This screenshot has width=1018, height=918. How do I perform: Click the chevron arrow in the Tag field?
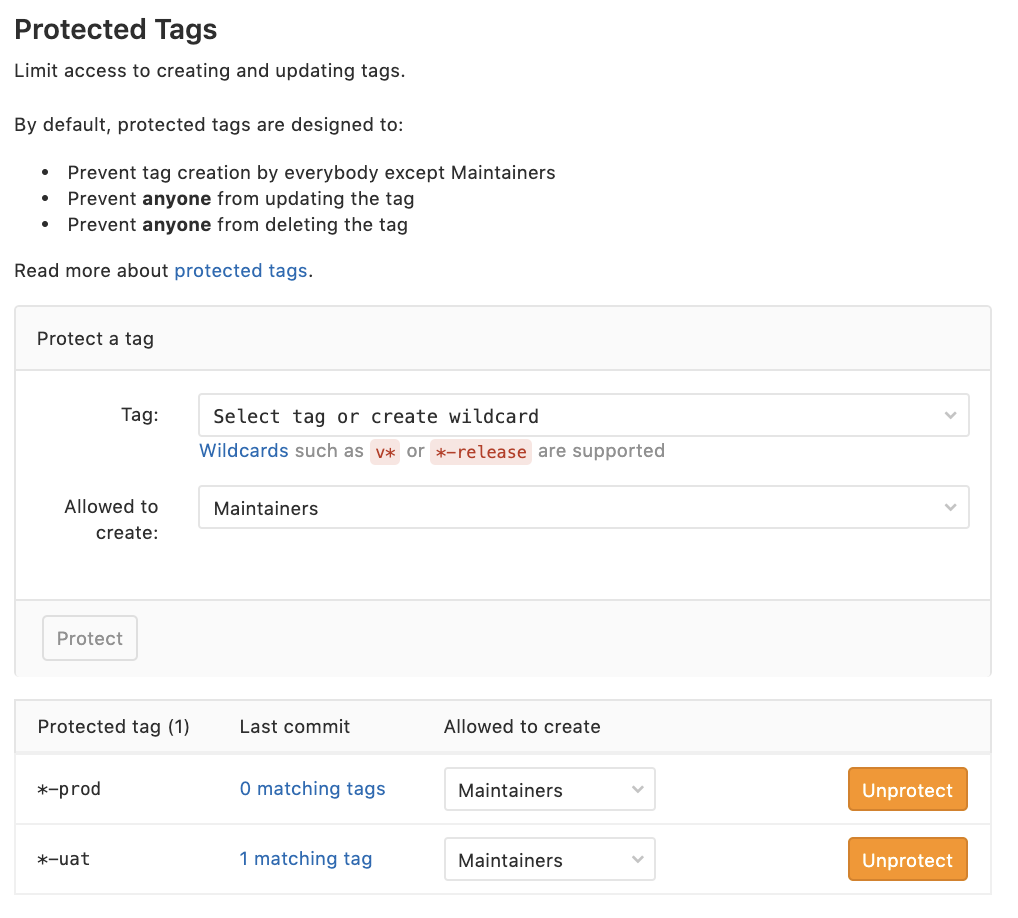click(x=950, y=416)
